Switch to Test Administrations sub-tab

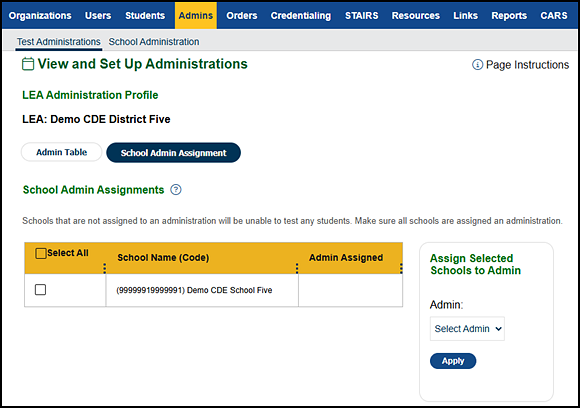click(x=58, y=42)
